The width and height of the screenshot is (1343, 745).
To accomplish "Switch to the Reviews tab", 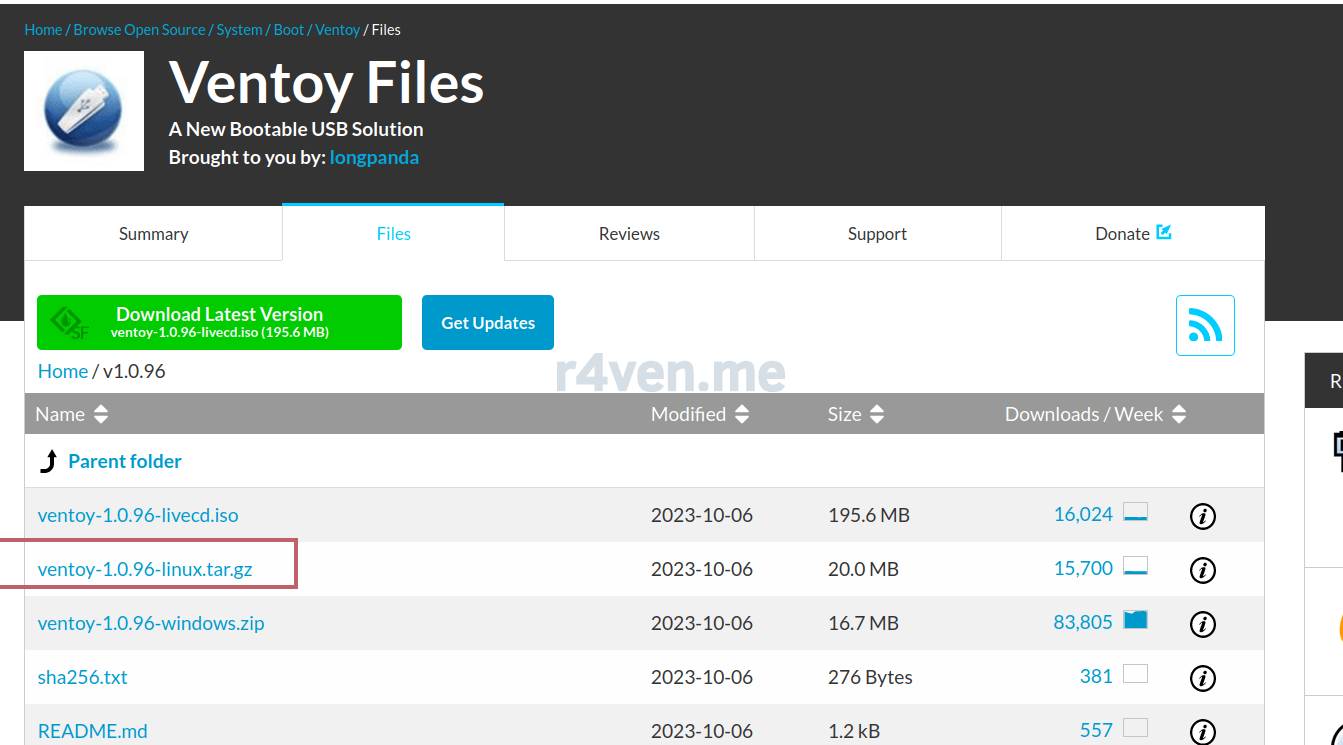I will pos(629,234).
